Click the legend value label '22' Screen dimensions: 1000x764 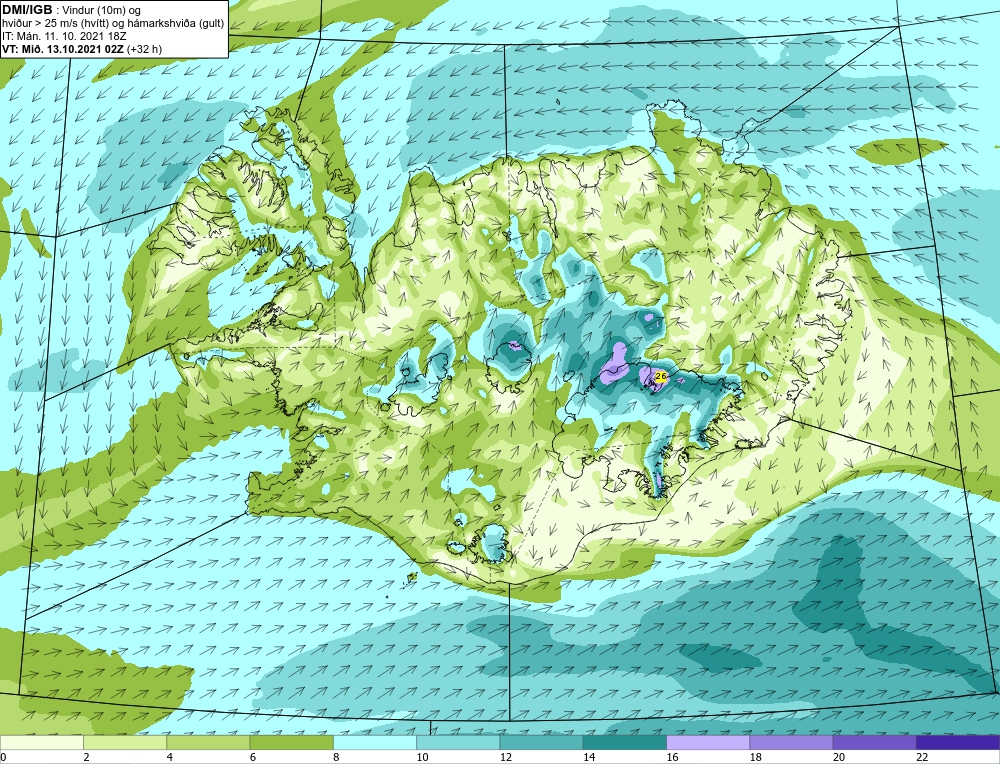[922, 757]
